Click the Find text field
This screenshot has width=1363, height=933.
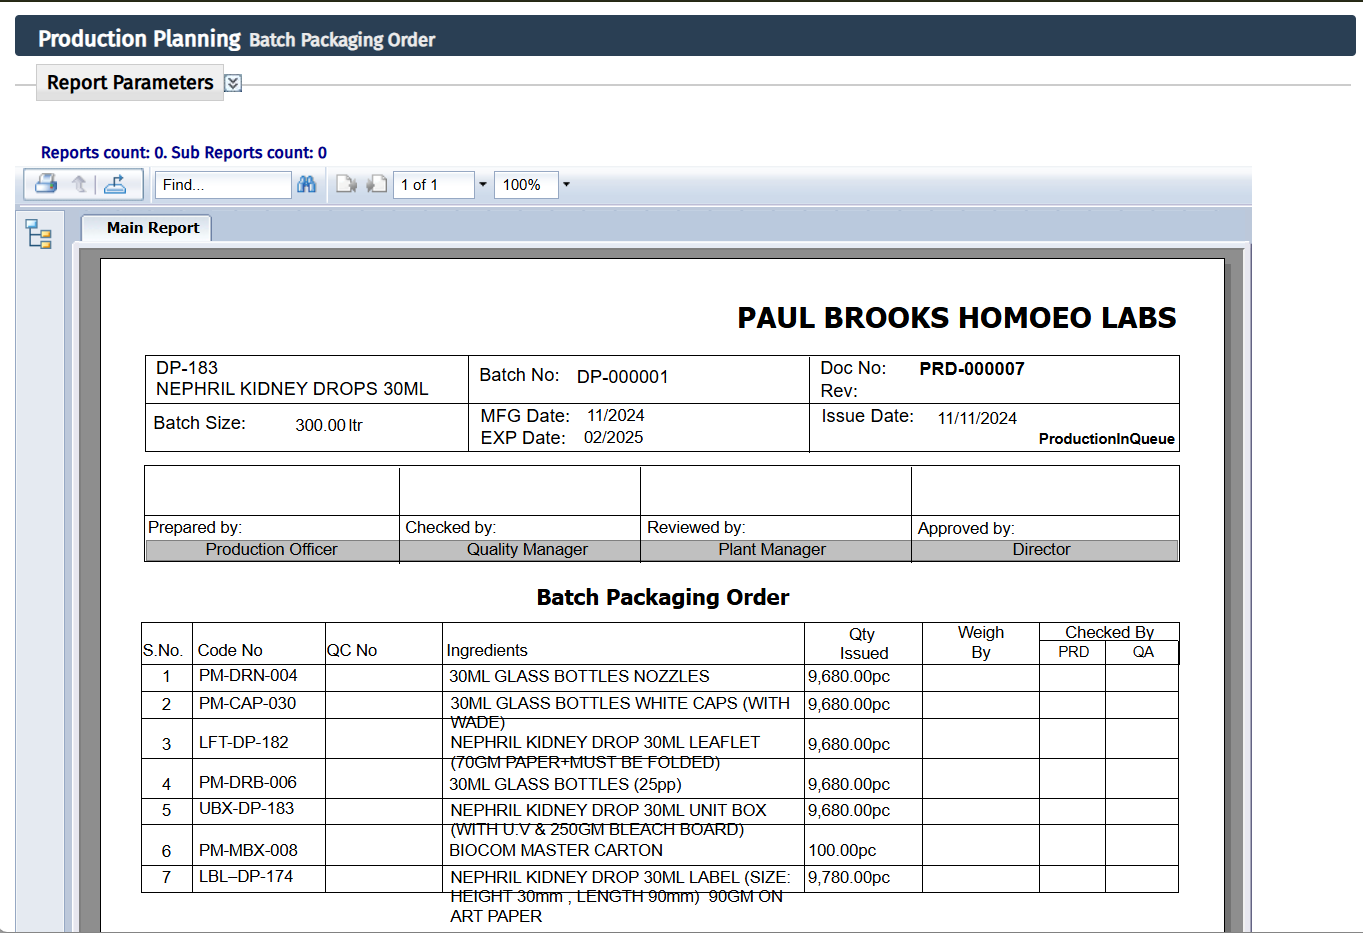coord(223,185)
